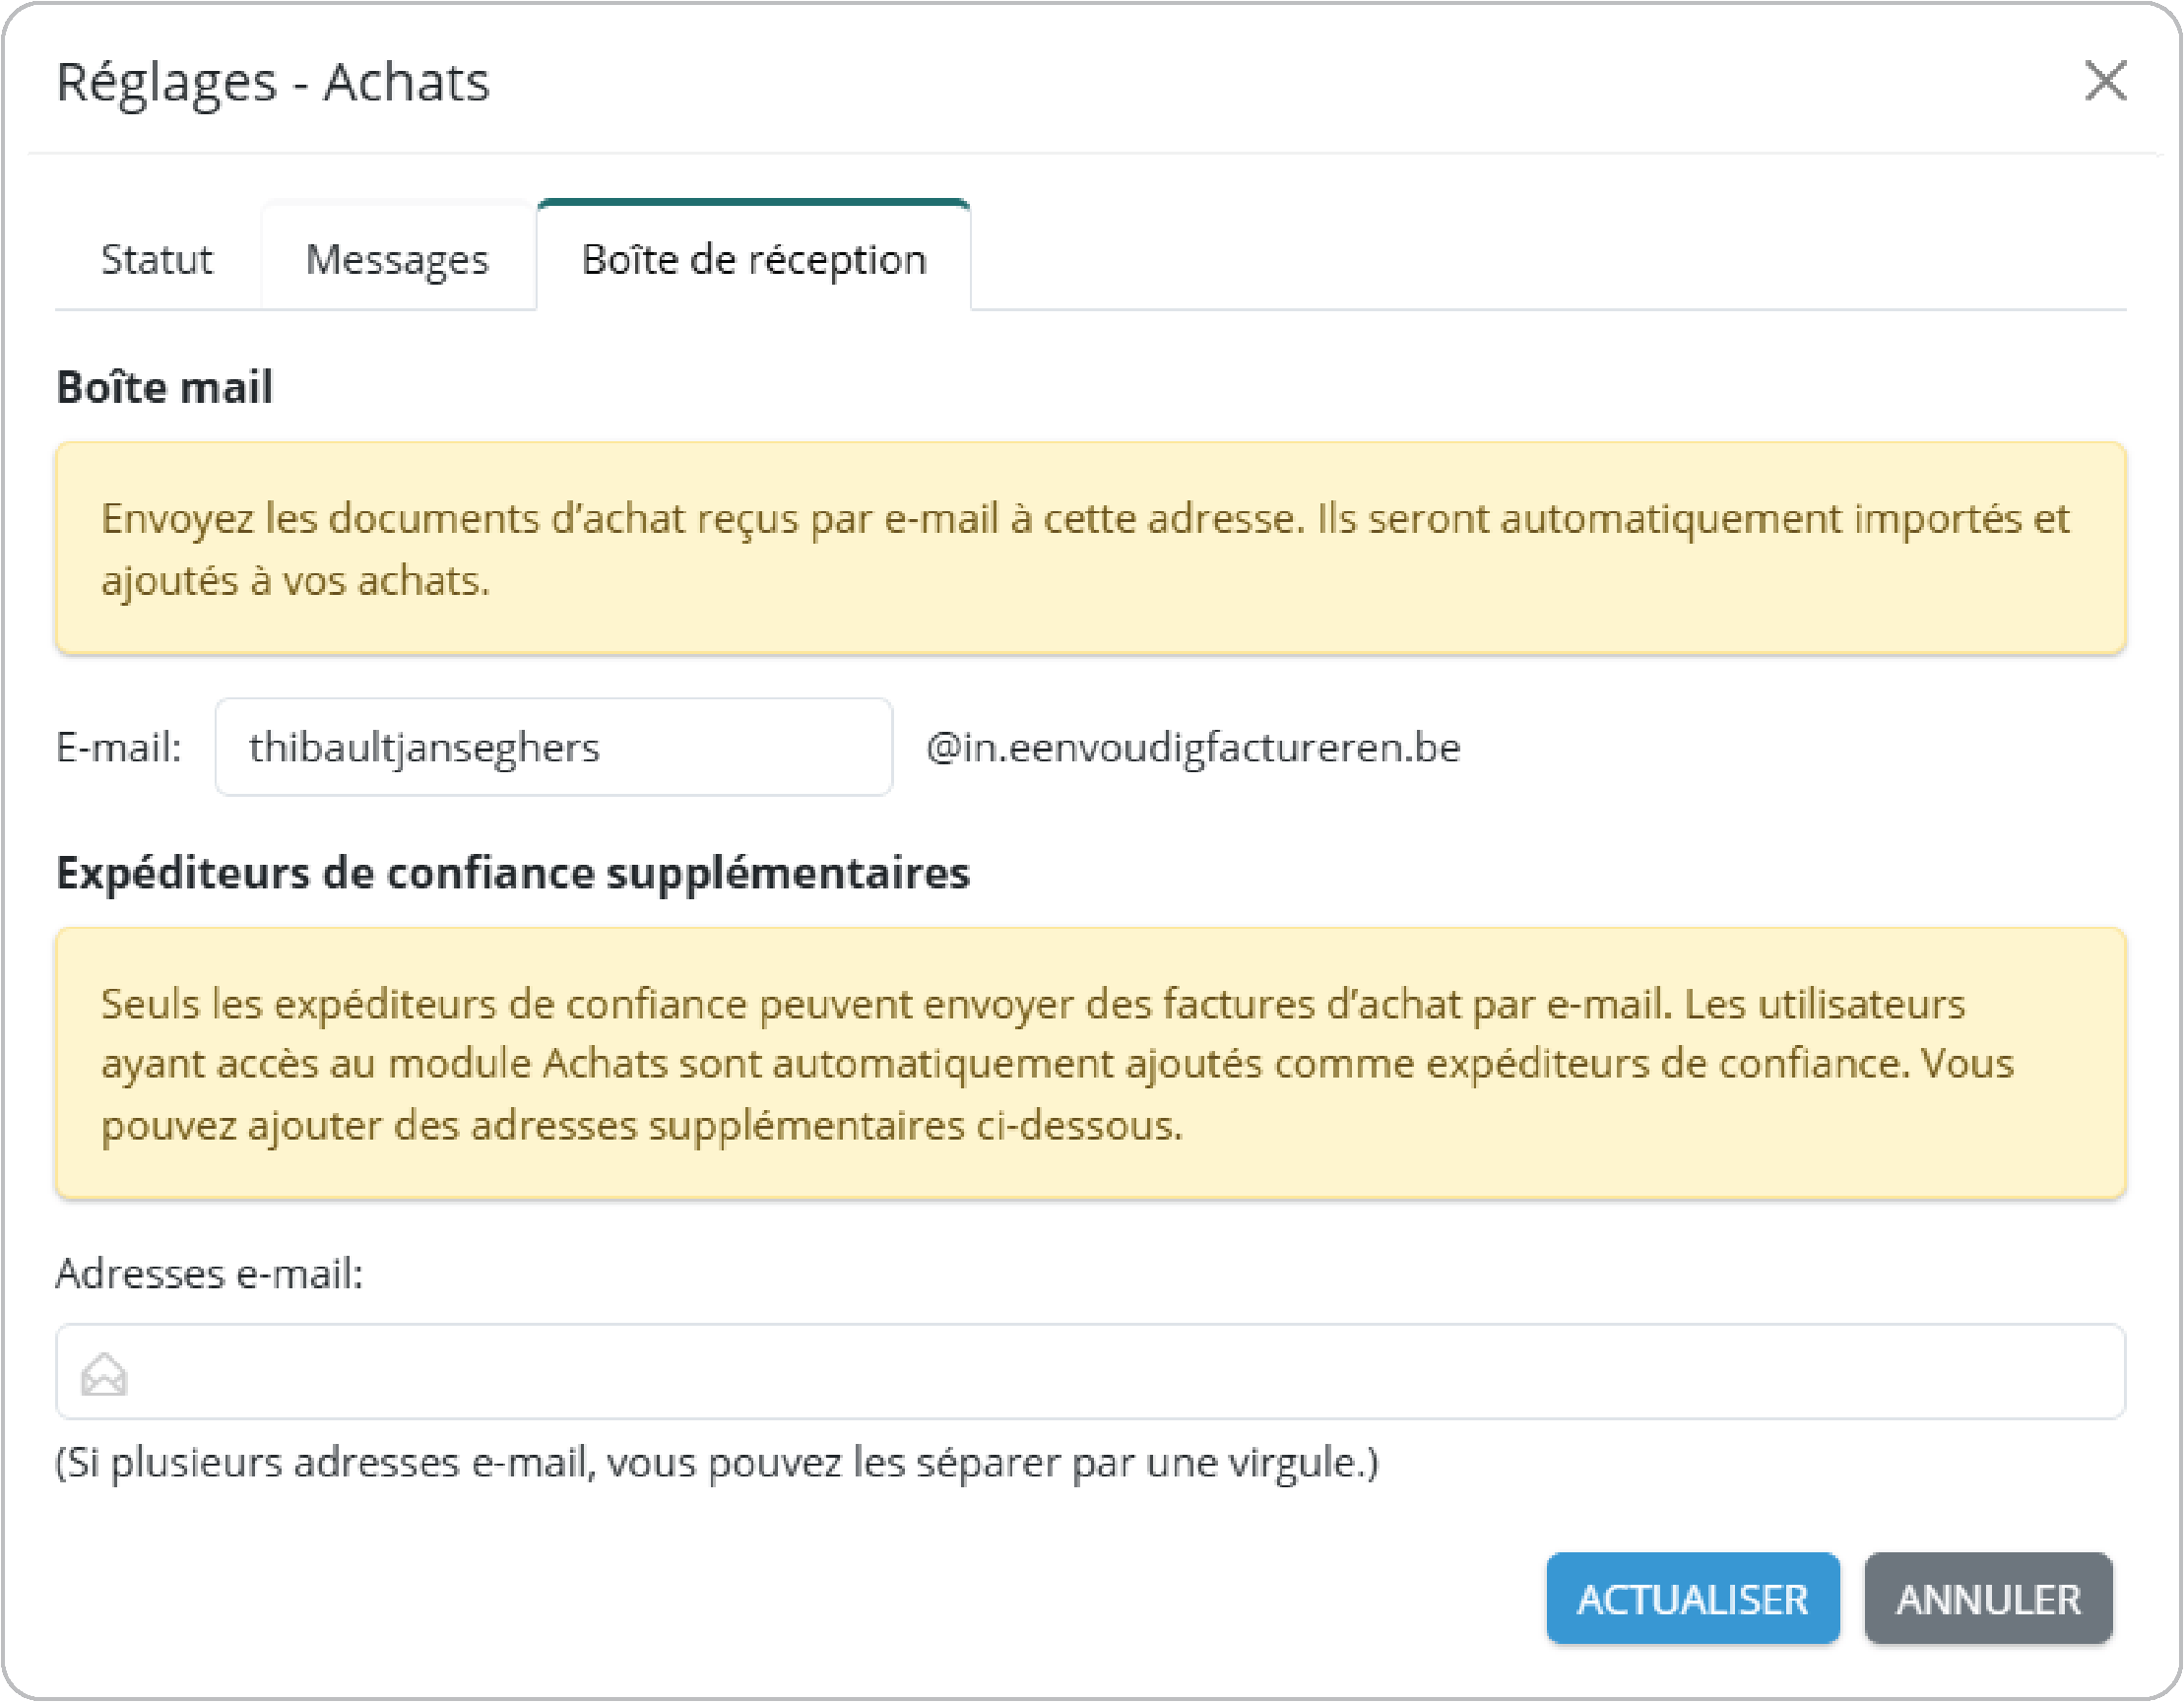Close the Réglages - Achats dialog
Viewport: 2184px width, 1702px height.
[2105, 80]
